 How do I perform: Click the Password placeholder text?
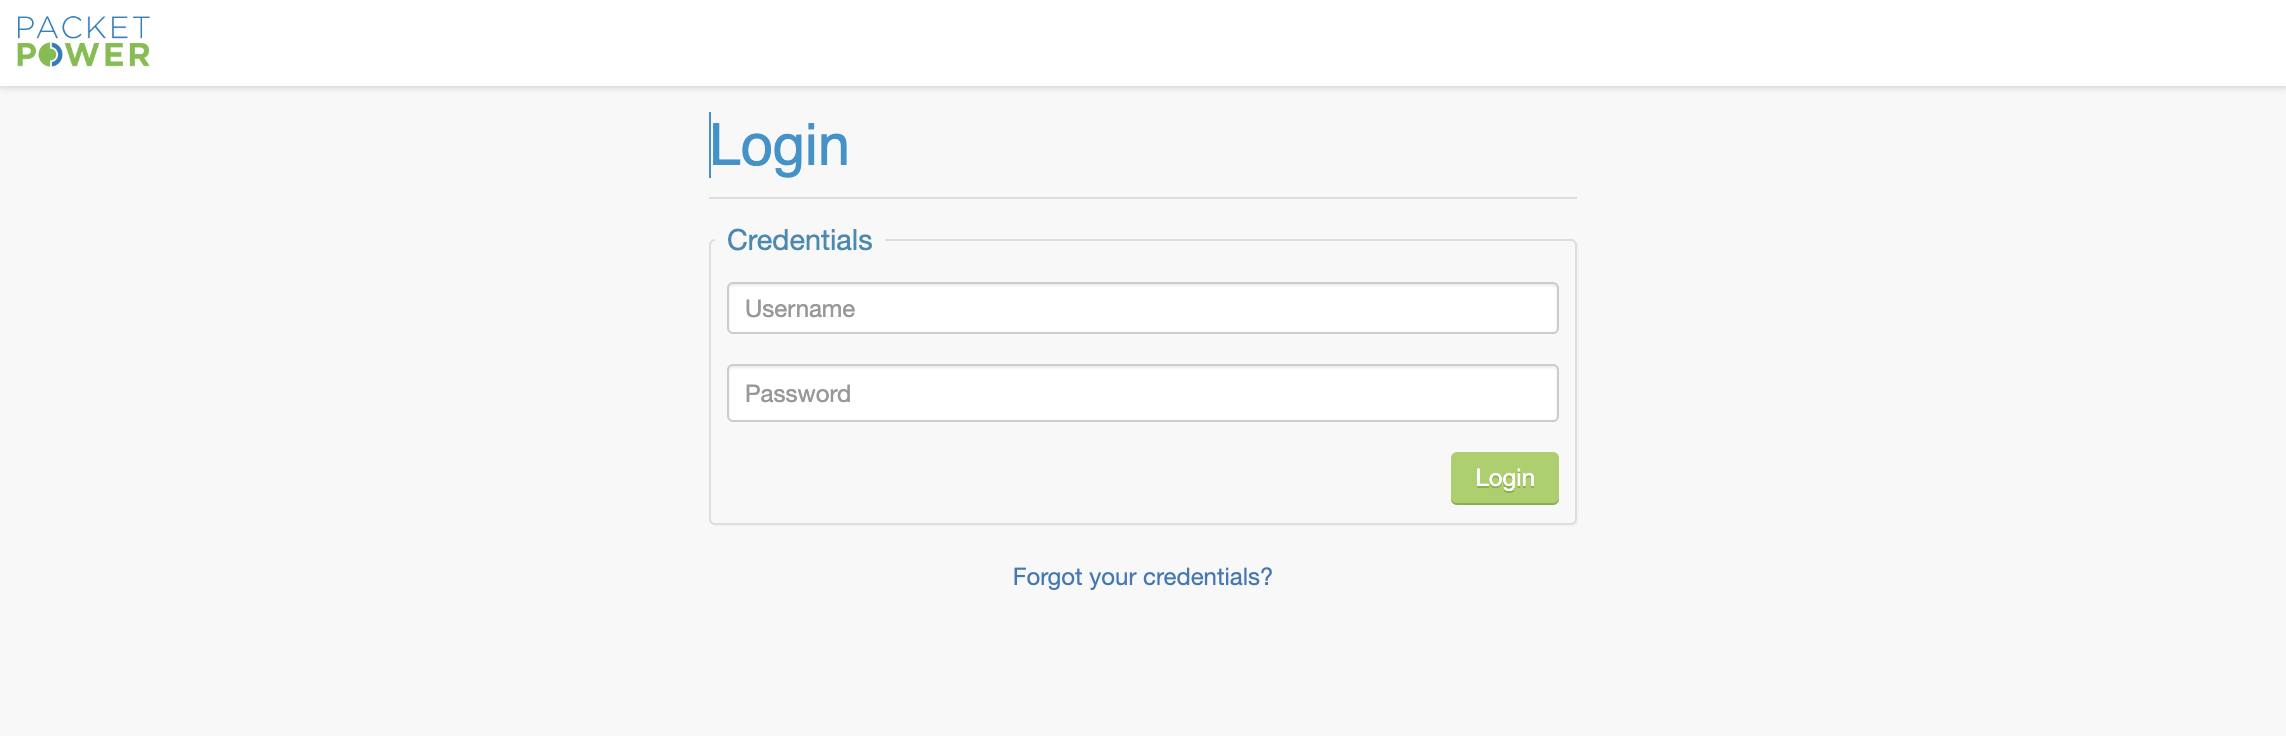[798, 394]
